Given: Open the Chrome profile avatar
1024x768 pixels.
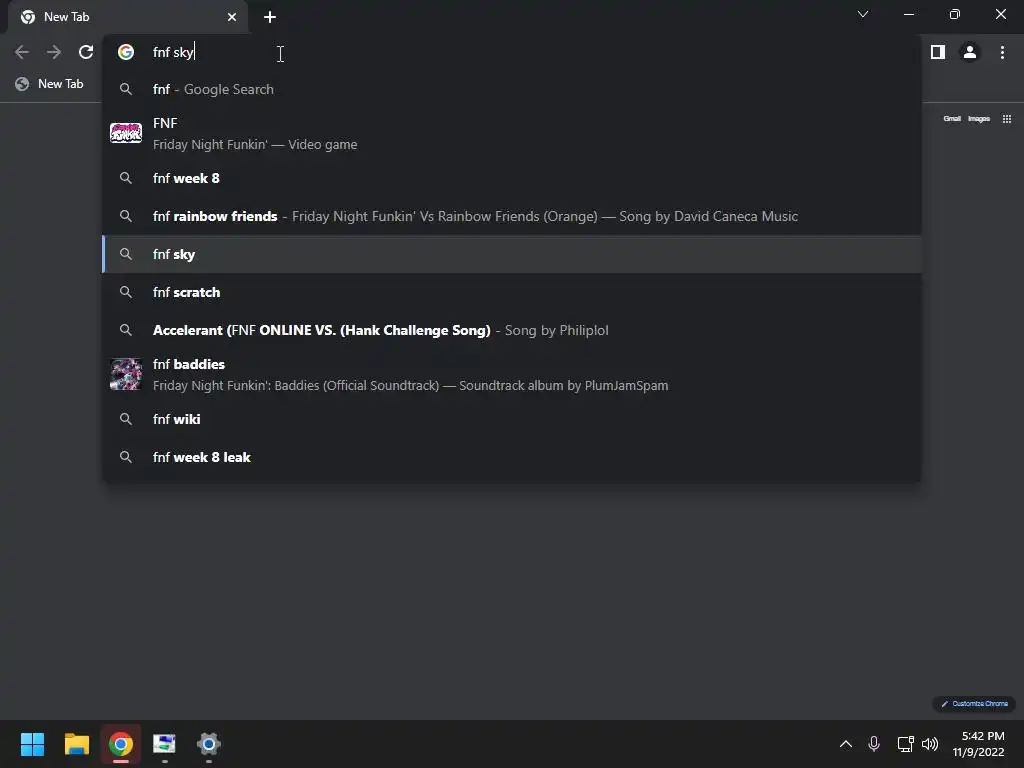Looking at the screenshot, I should (x=970, y=52).
